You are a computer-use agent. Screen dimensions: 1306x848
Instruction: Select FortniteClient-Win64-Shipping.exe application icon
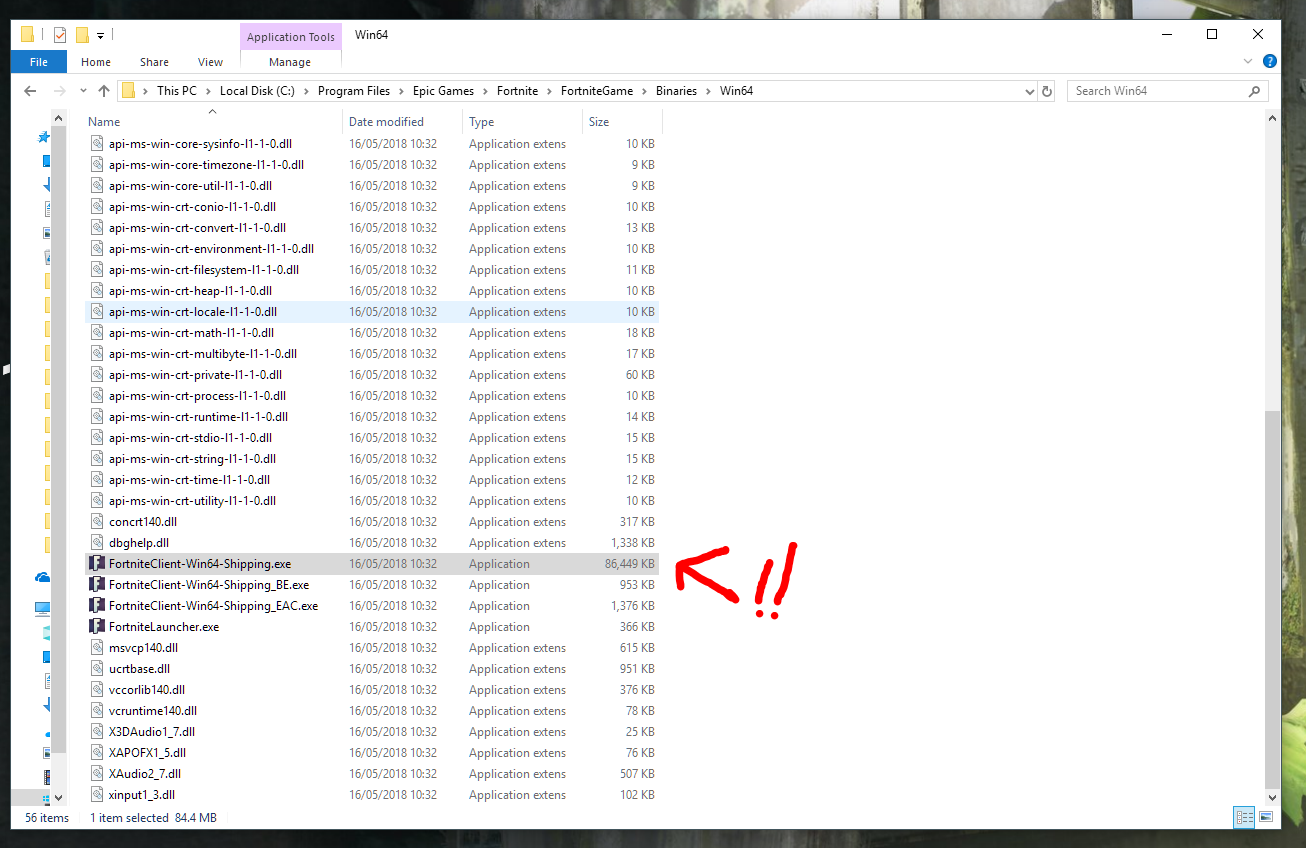[97, 563]
